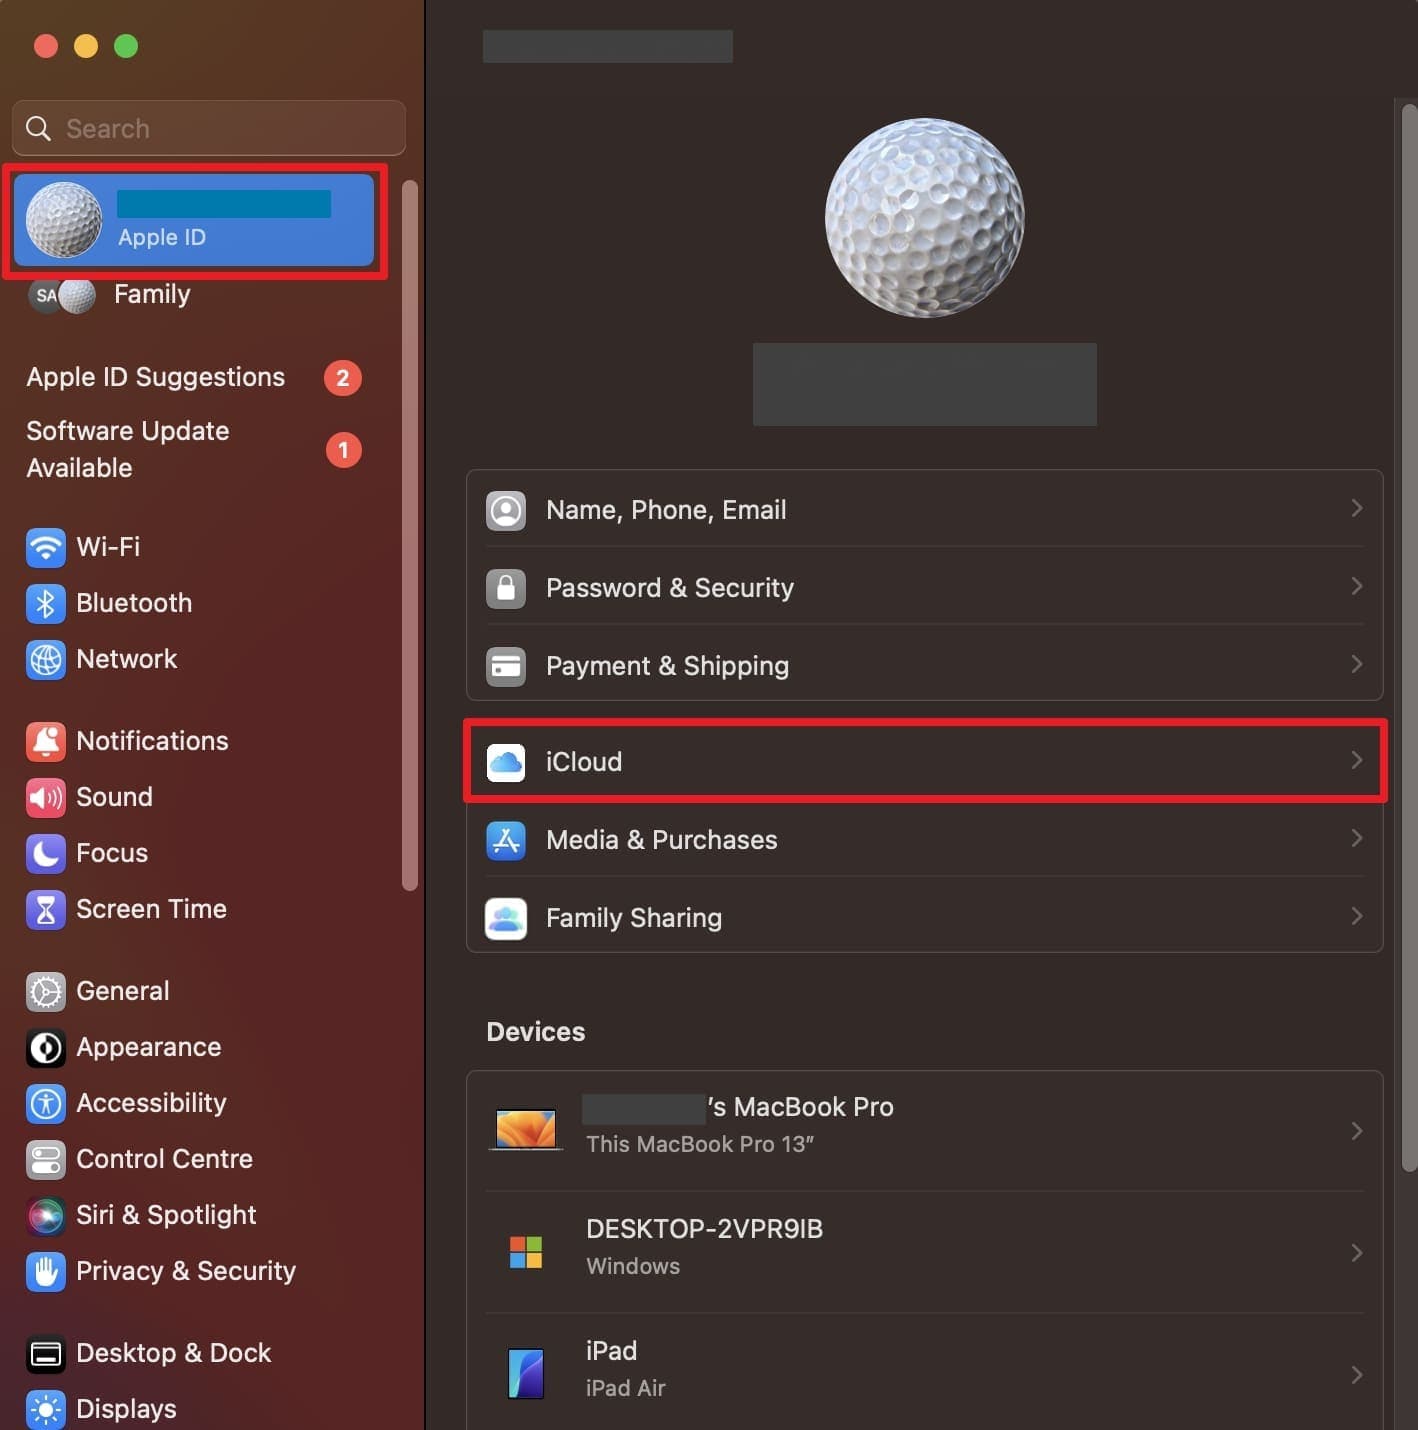Image resolution: width=1418 pixels, height=1430 pixels.
Task: Click the Desktop & Dock icon
Action: click(46, 1353)
